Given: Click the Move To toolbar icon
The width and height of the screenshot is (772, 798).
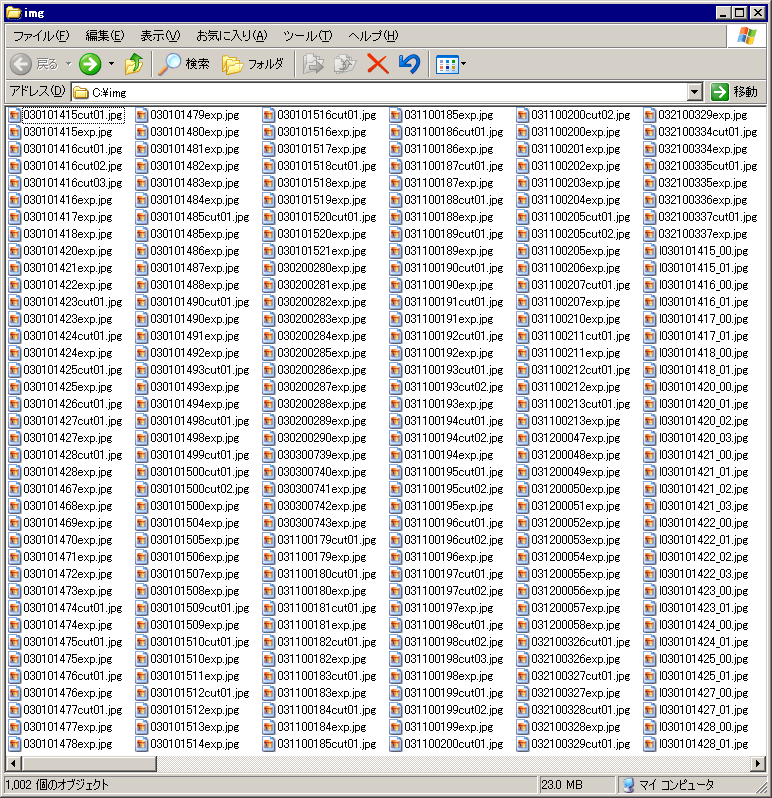Looking at the screenshot, I should point(314,64).
